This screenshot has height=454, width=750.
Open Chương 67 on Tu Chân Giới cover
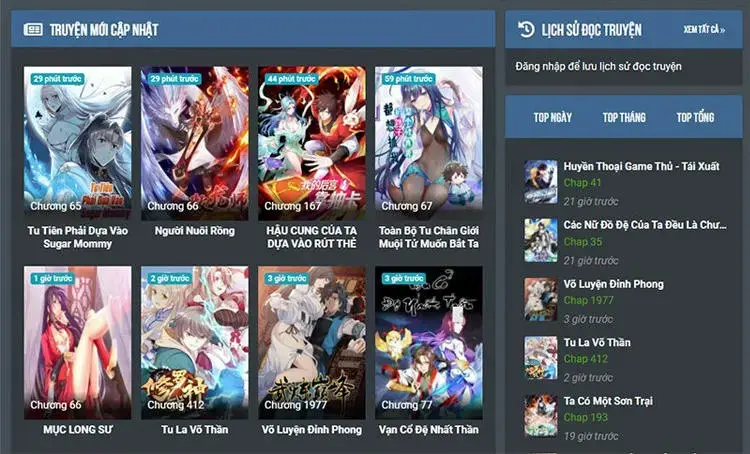407,206
